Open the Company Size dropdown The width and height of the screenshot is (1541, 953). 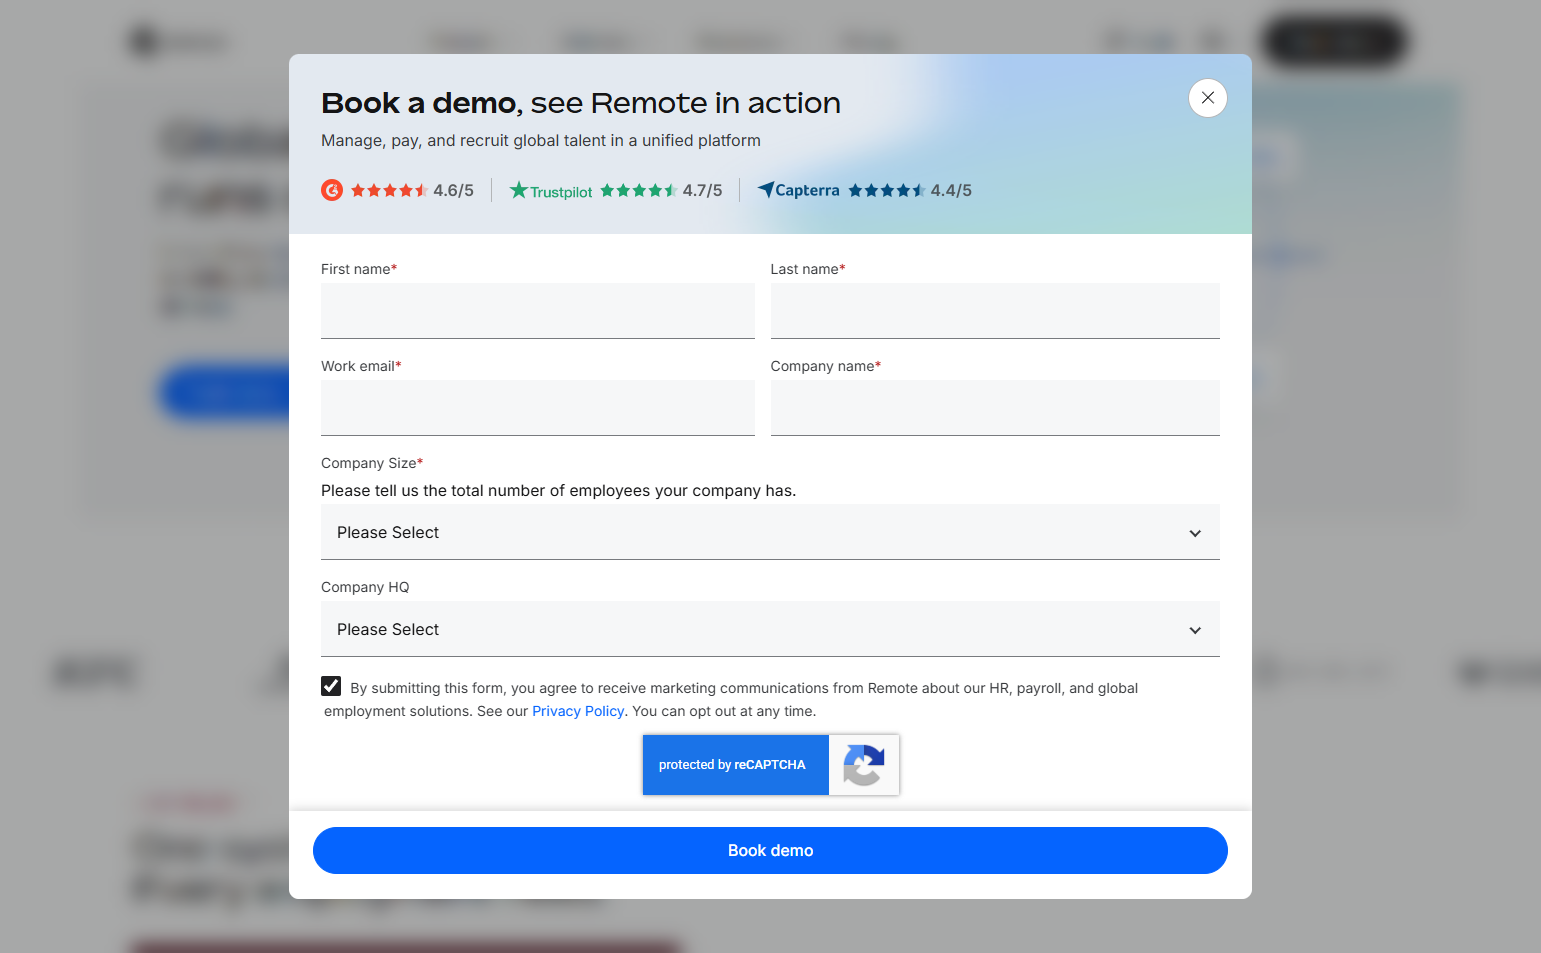click(x=770, y=532)
